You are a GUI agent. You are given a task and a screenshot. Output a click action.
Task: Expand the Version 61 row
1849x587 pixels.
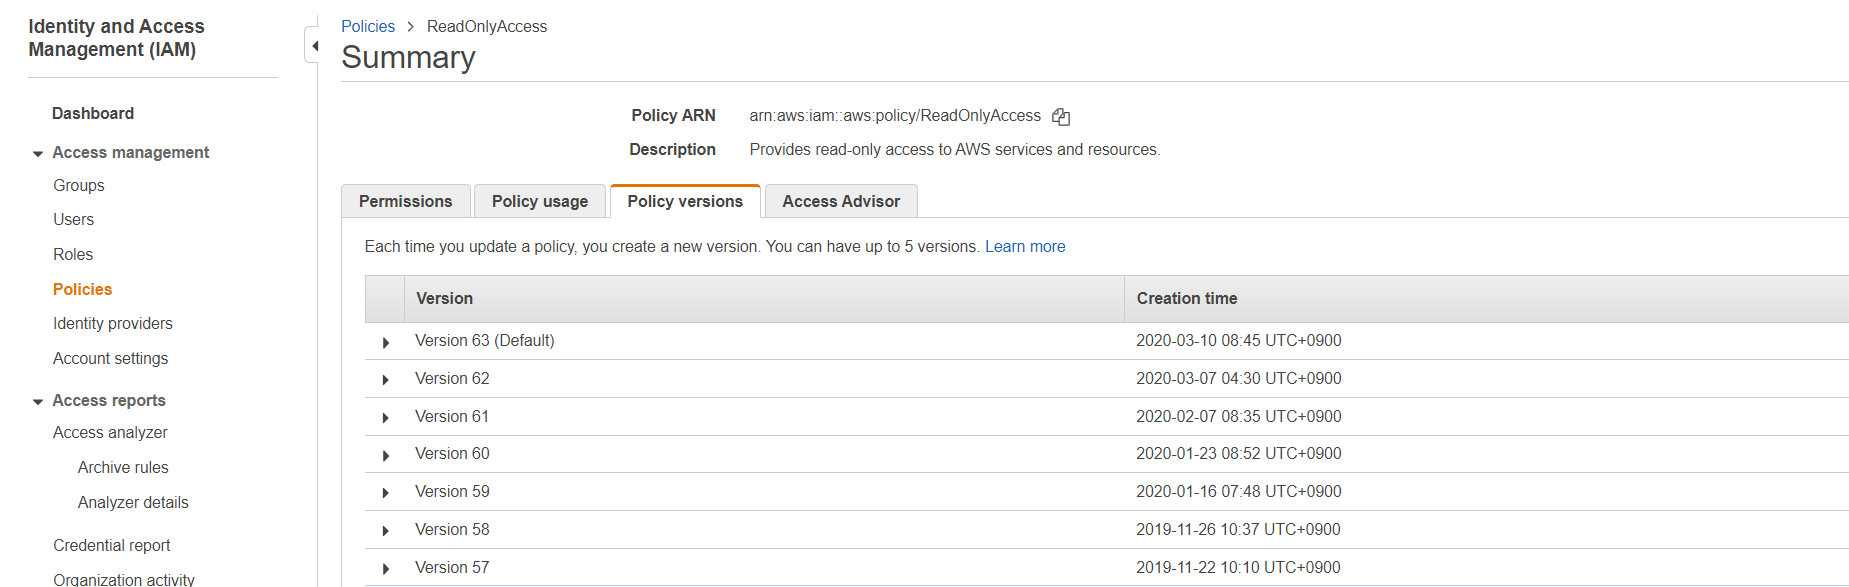click(386, 418)
